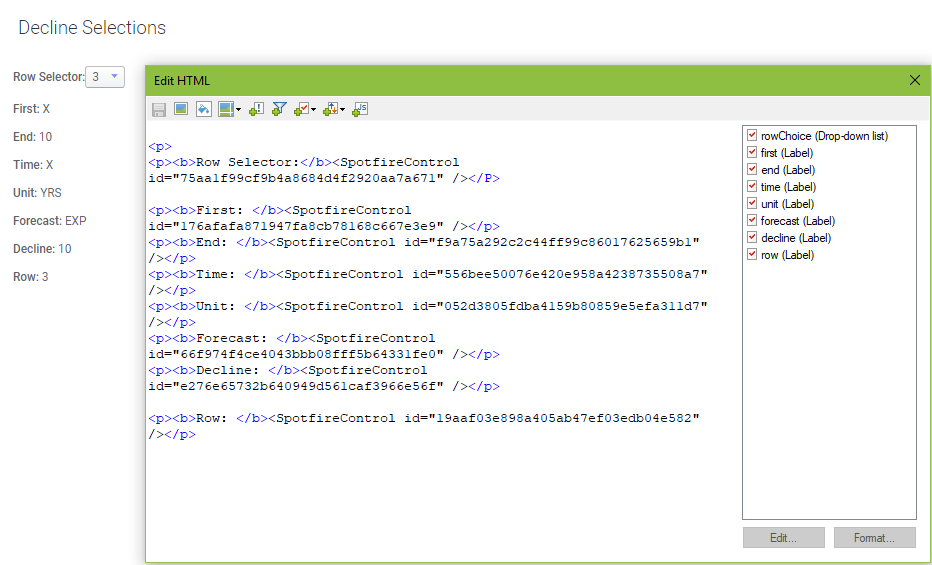The height and width of the screenshot is (565, 932).
Task: Select 'first (Label)' list entry text
Action: coord(787,153)
